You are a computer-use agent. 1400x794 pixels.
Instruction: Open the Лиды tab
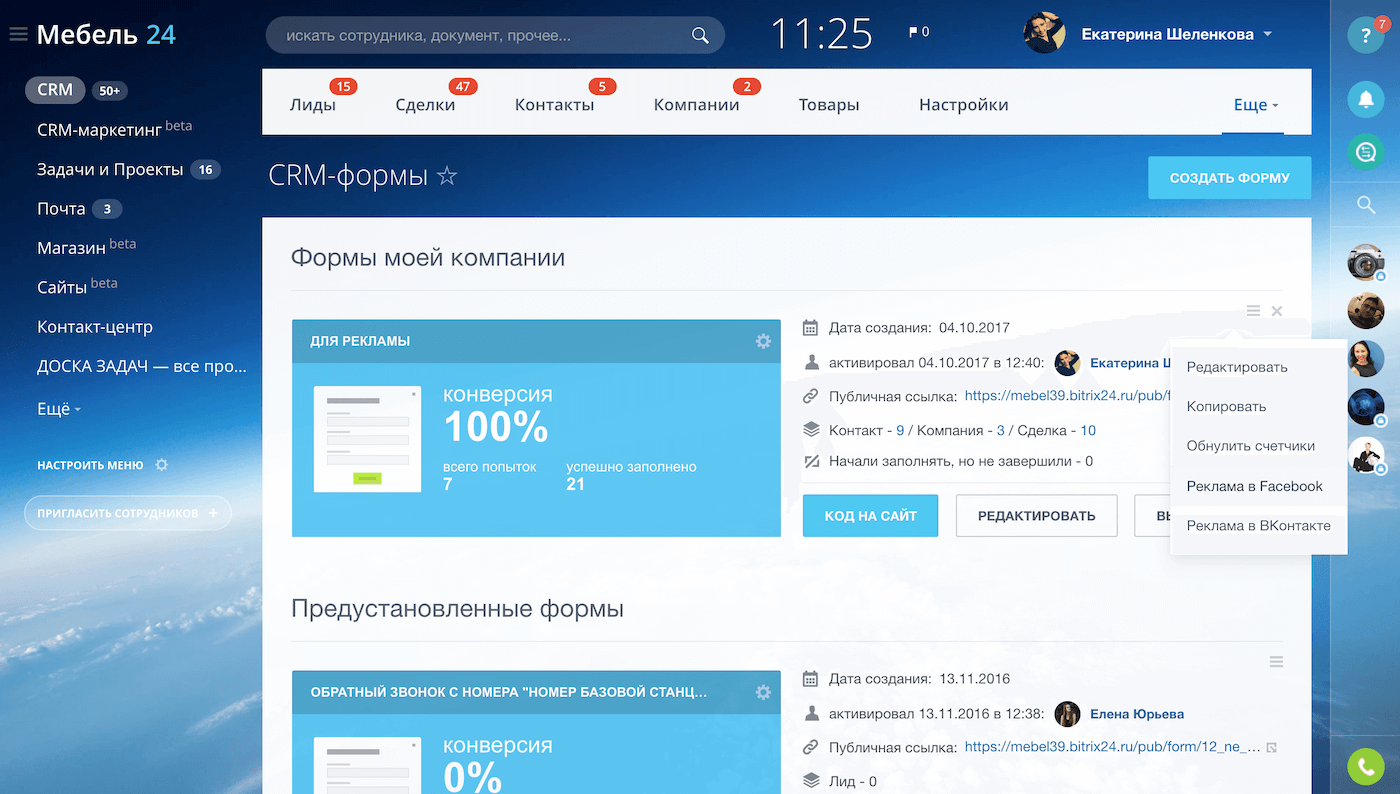[313, 105]
